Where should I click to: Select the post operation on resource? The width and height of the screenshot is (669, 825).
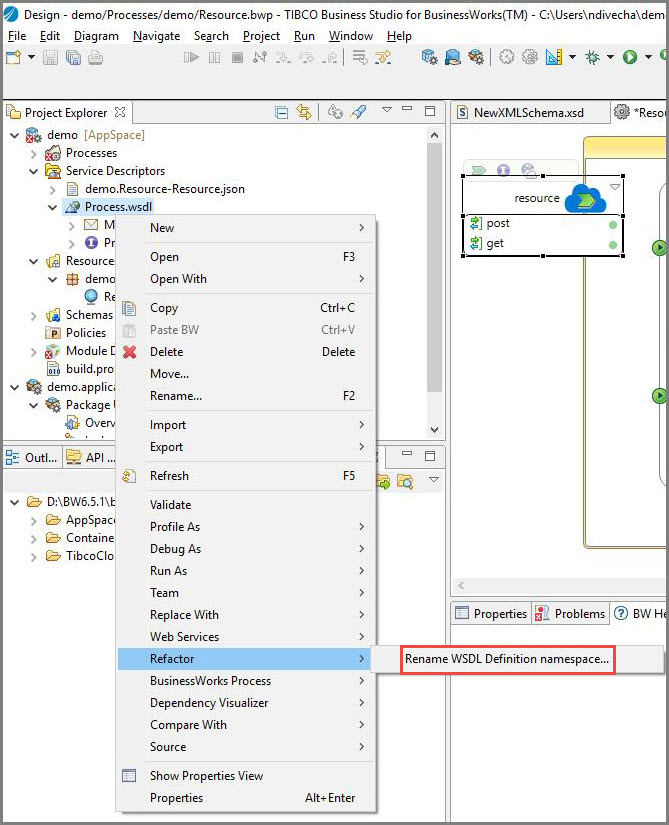pyautogui.click(x=498, y=223)
